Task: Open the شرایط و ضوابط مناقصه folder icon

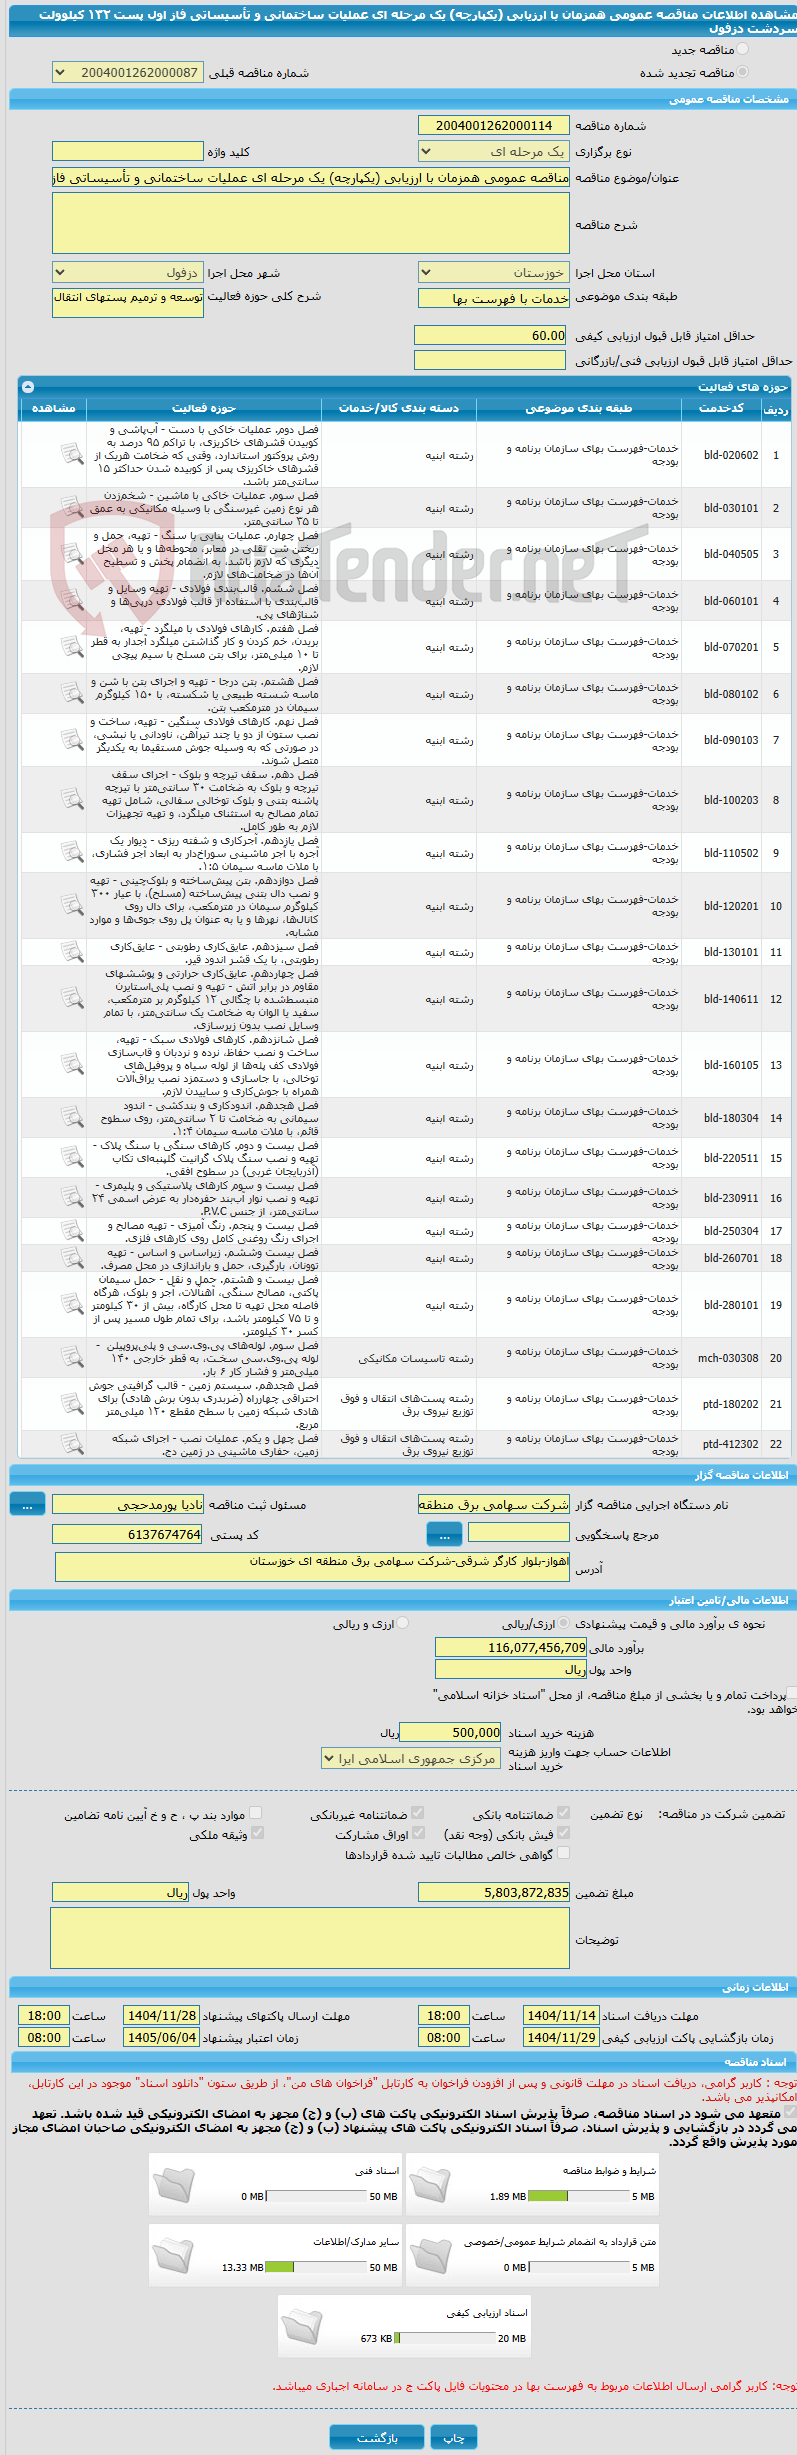Action: [x=431, y=2184]
